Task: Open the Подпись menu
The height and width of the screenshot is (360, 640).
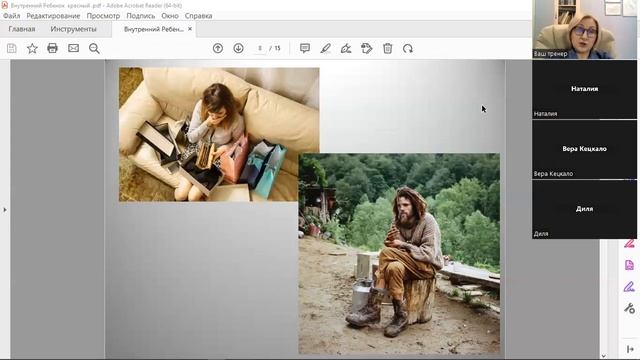Action: click(140, 16)
